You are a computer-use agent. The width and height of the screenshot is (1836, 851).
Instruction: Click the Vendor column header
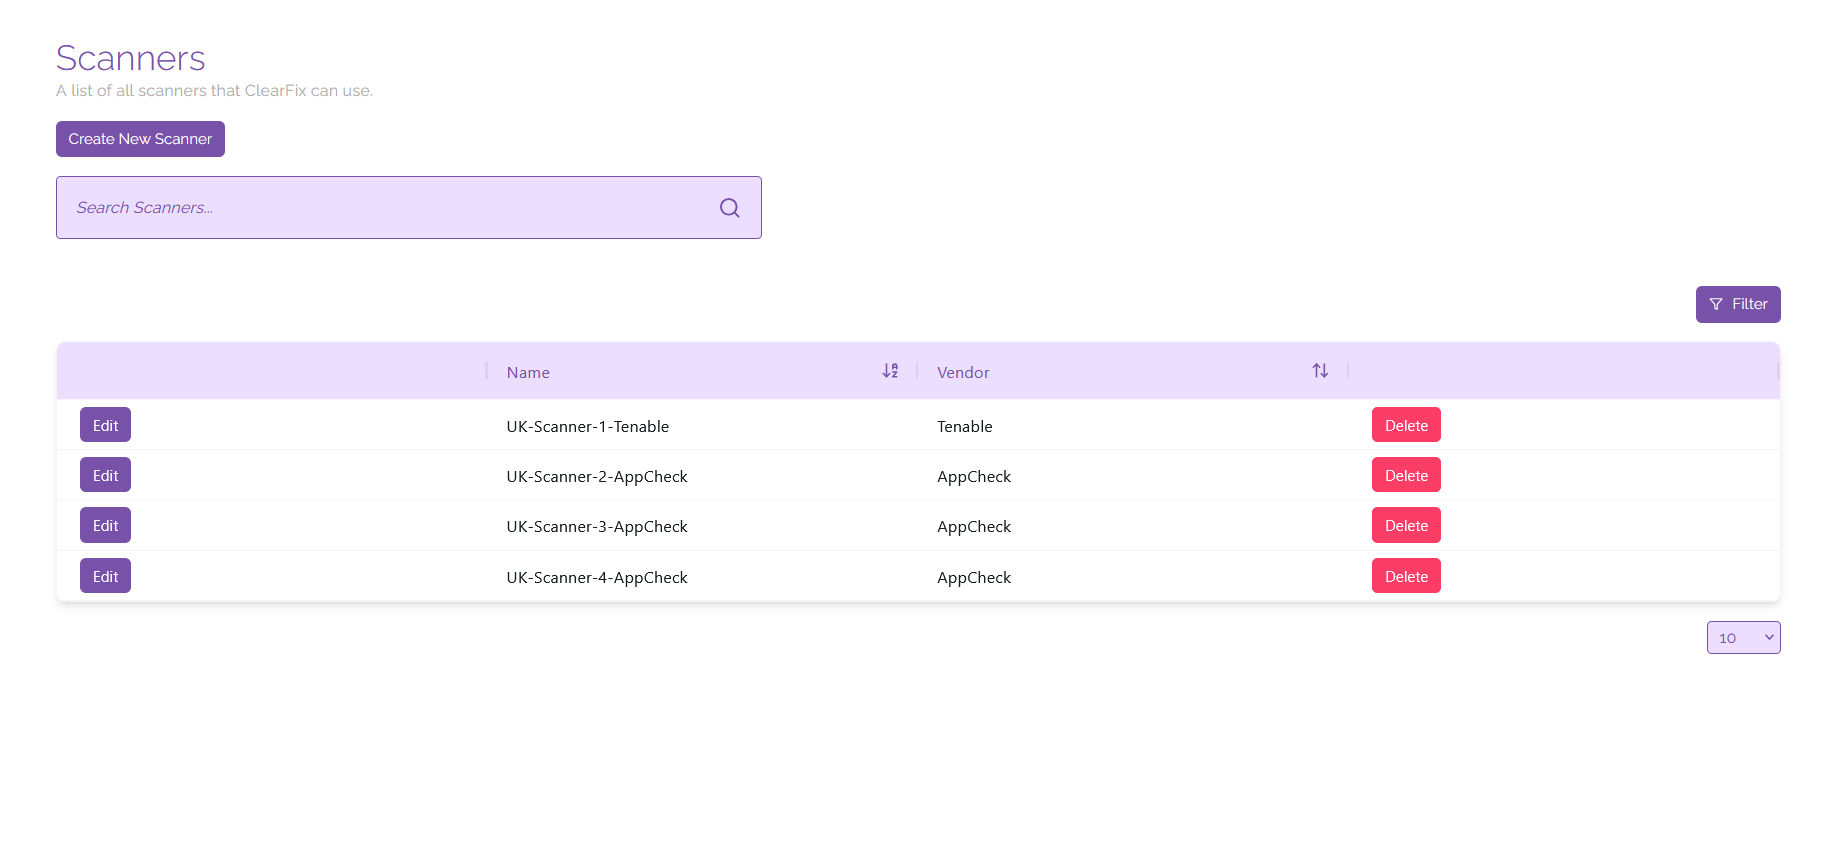click(x=963, y=372)
